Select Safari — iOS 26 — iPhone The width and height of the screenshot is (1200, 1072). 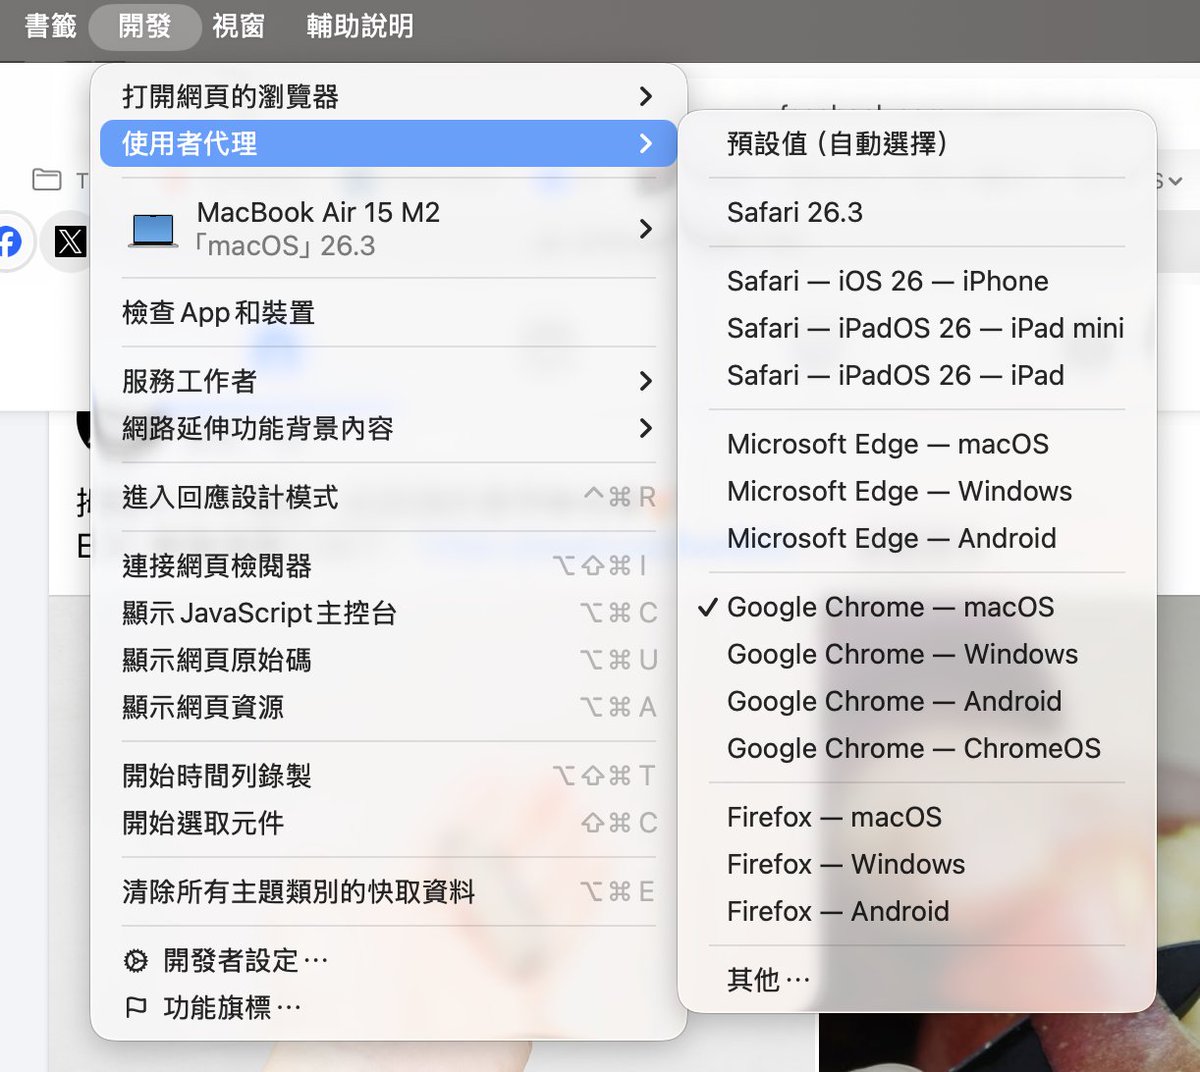(x=916, y=281)
